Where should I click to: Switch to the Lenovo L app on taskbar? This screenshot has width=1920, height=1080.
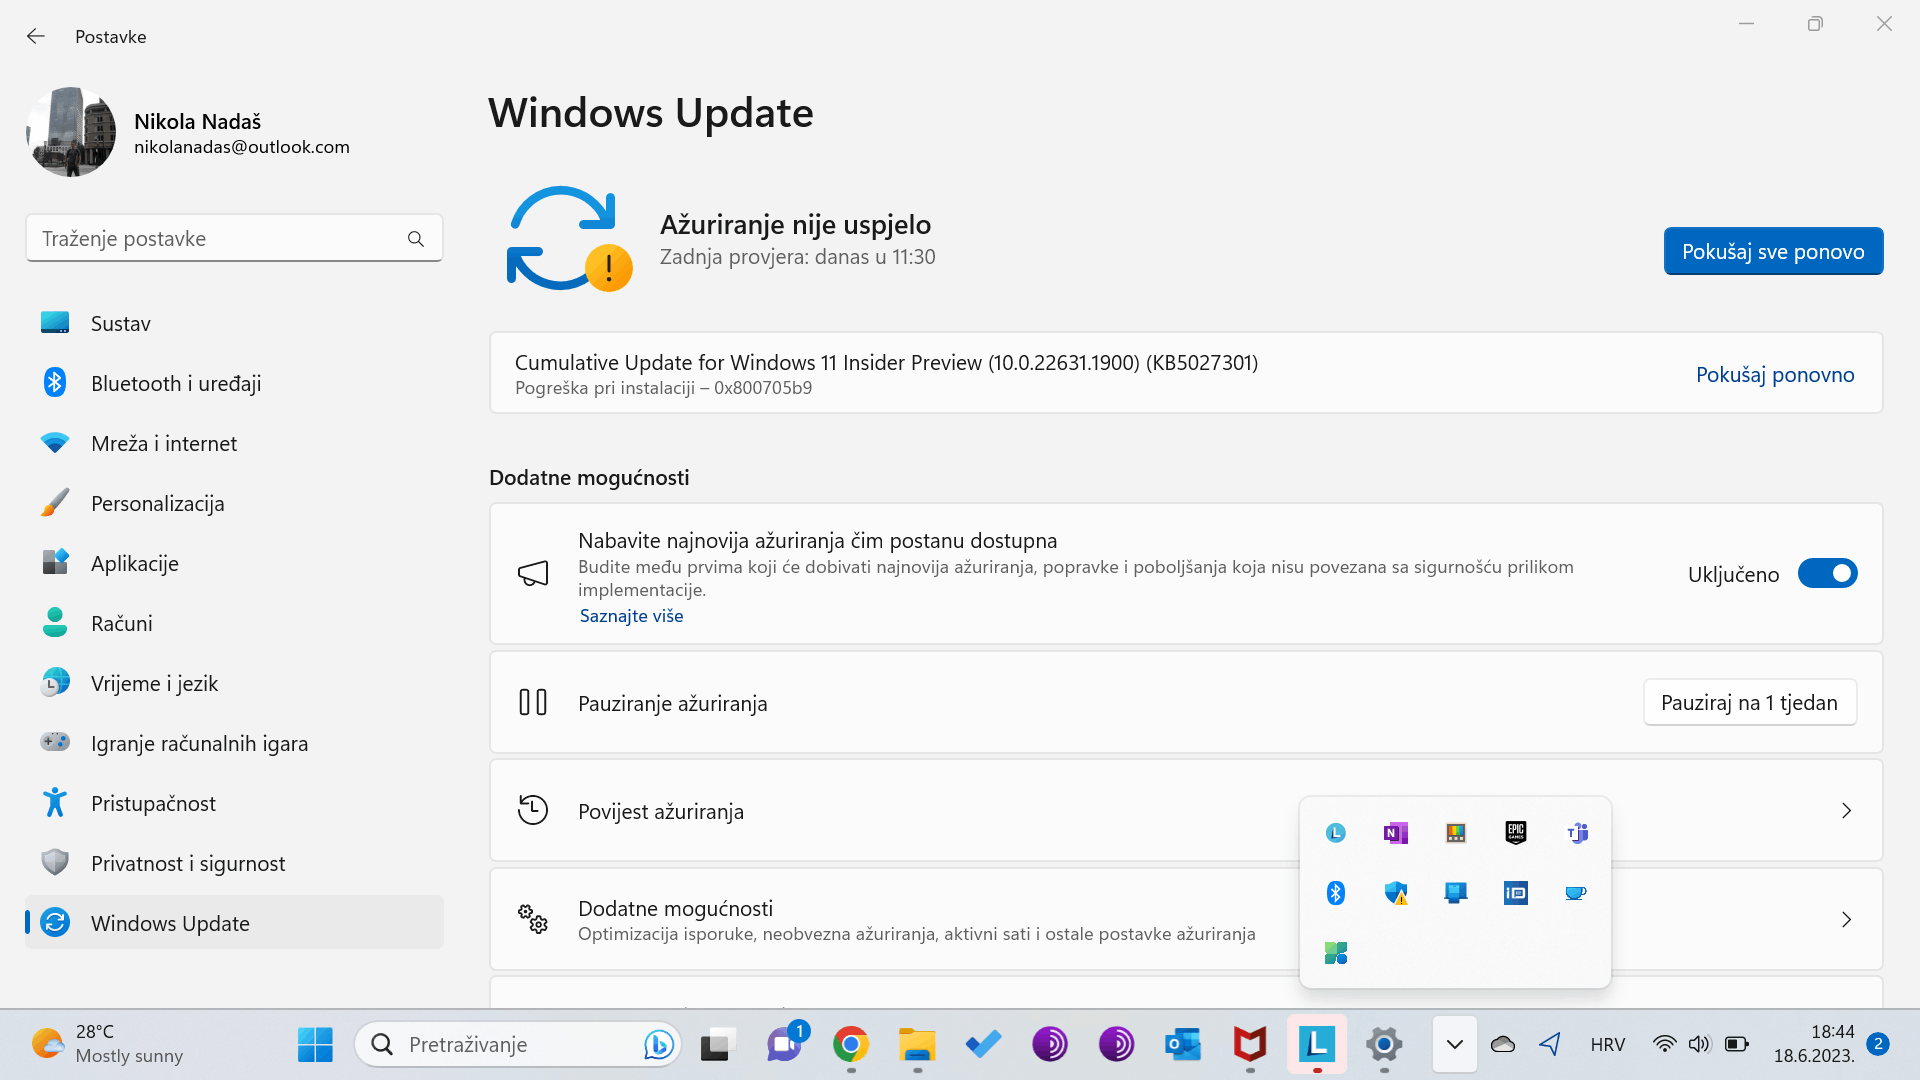click(1317, 1045)
